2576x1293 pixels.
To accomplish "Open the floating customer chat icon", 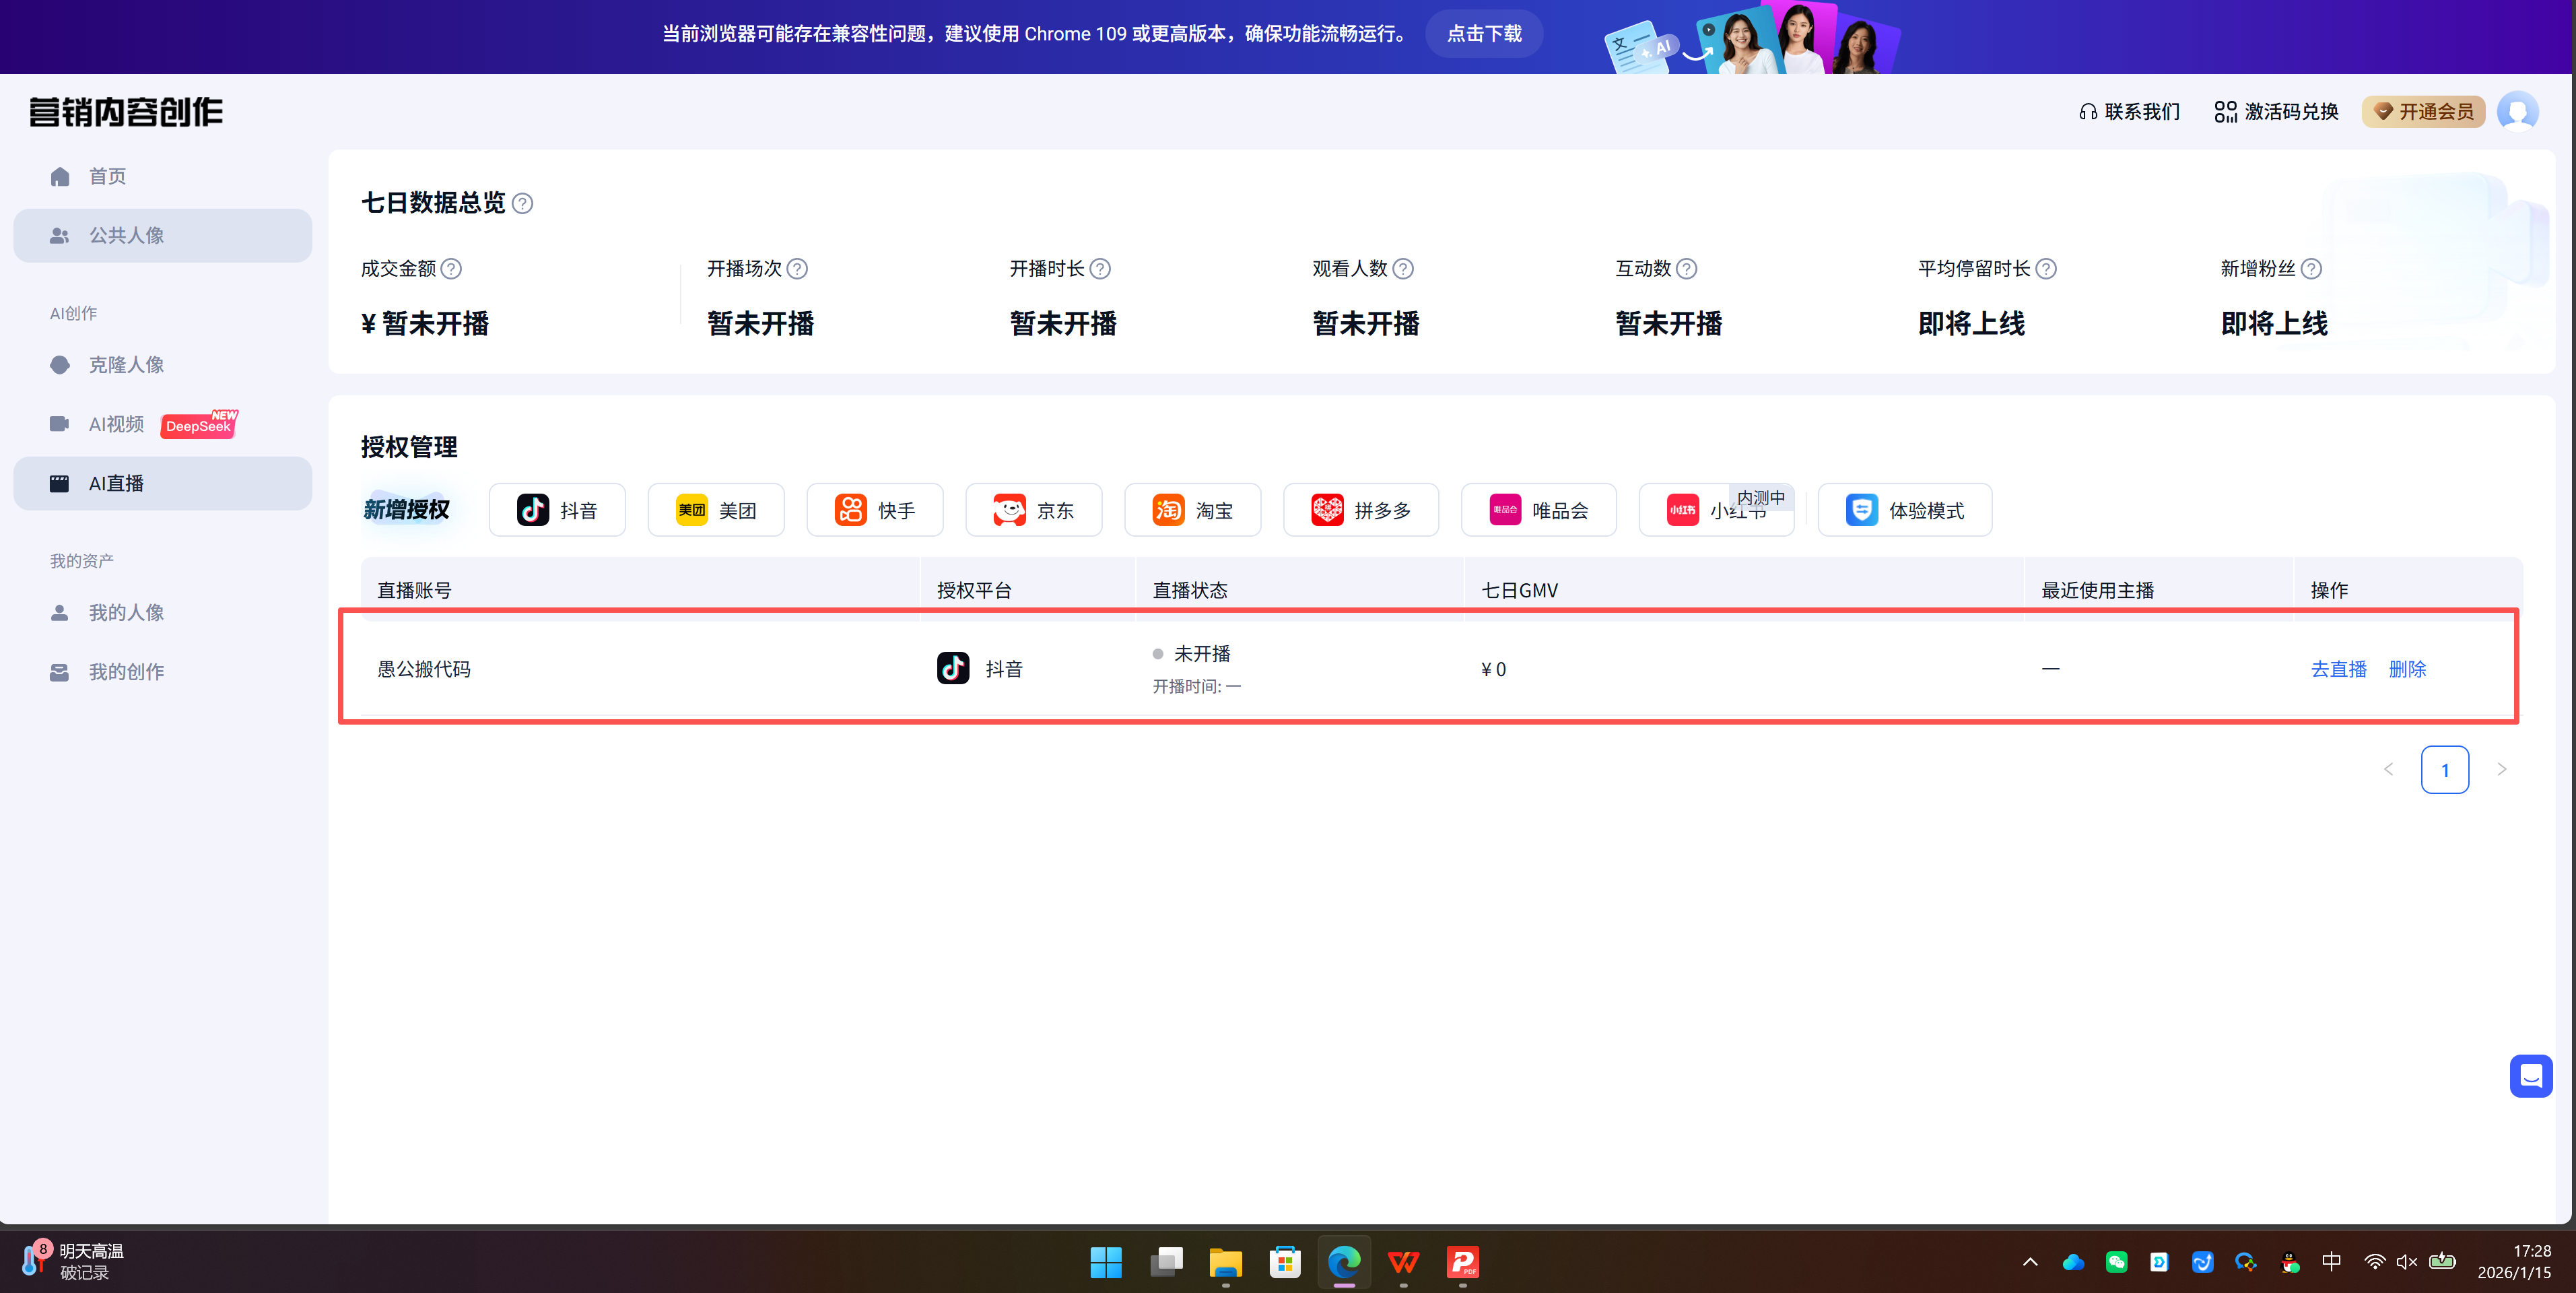I will [2530, 1076].
